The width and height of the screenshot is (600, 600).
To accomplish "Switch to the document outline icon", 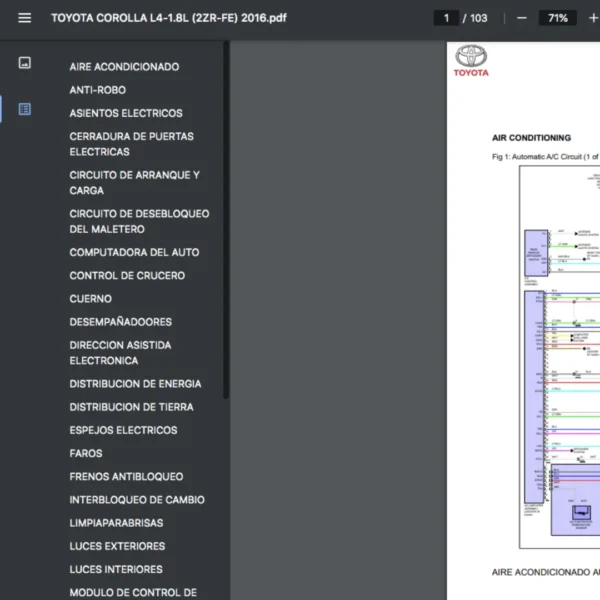I will 24,109.
